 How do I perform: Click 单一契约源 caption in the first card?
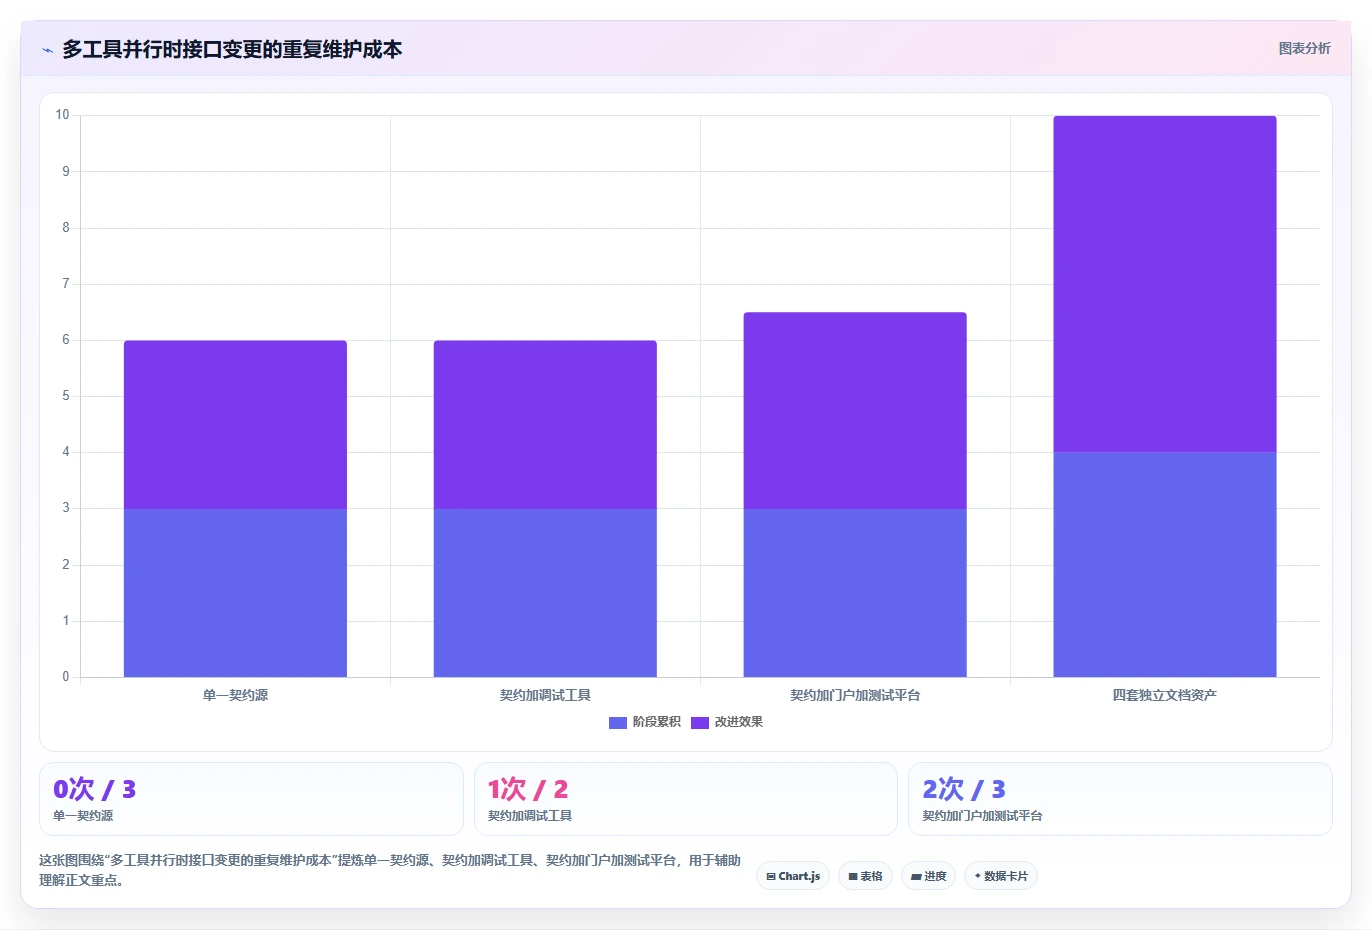83,816
